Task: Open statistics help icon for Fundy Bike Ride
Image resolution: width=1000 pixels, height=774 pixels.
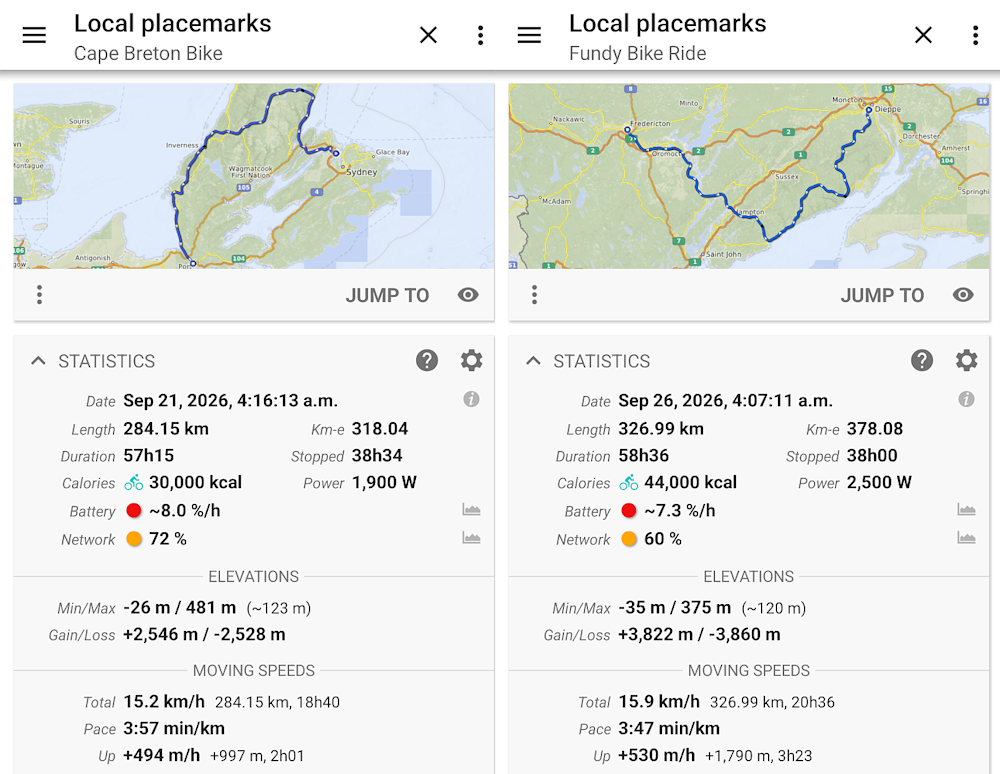Action: [x=922, y=360]
